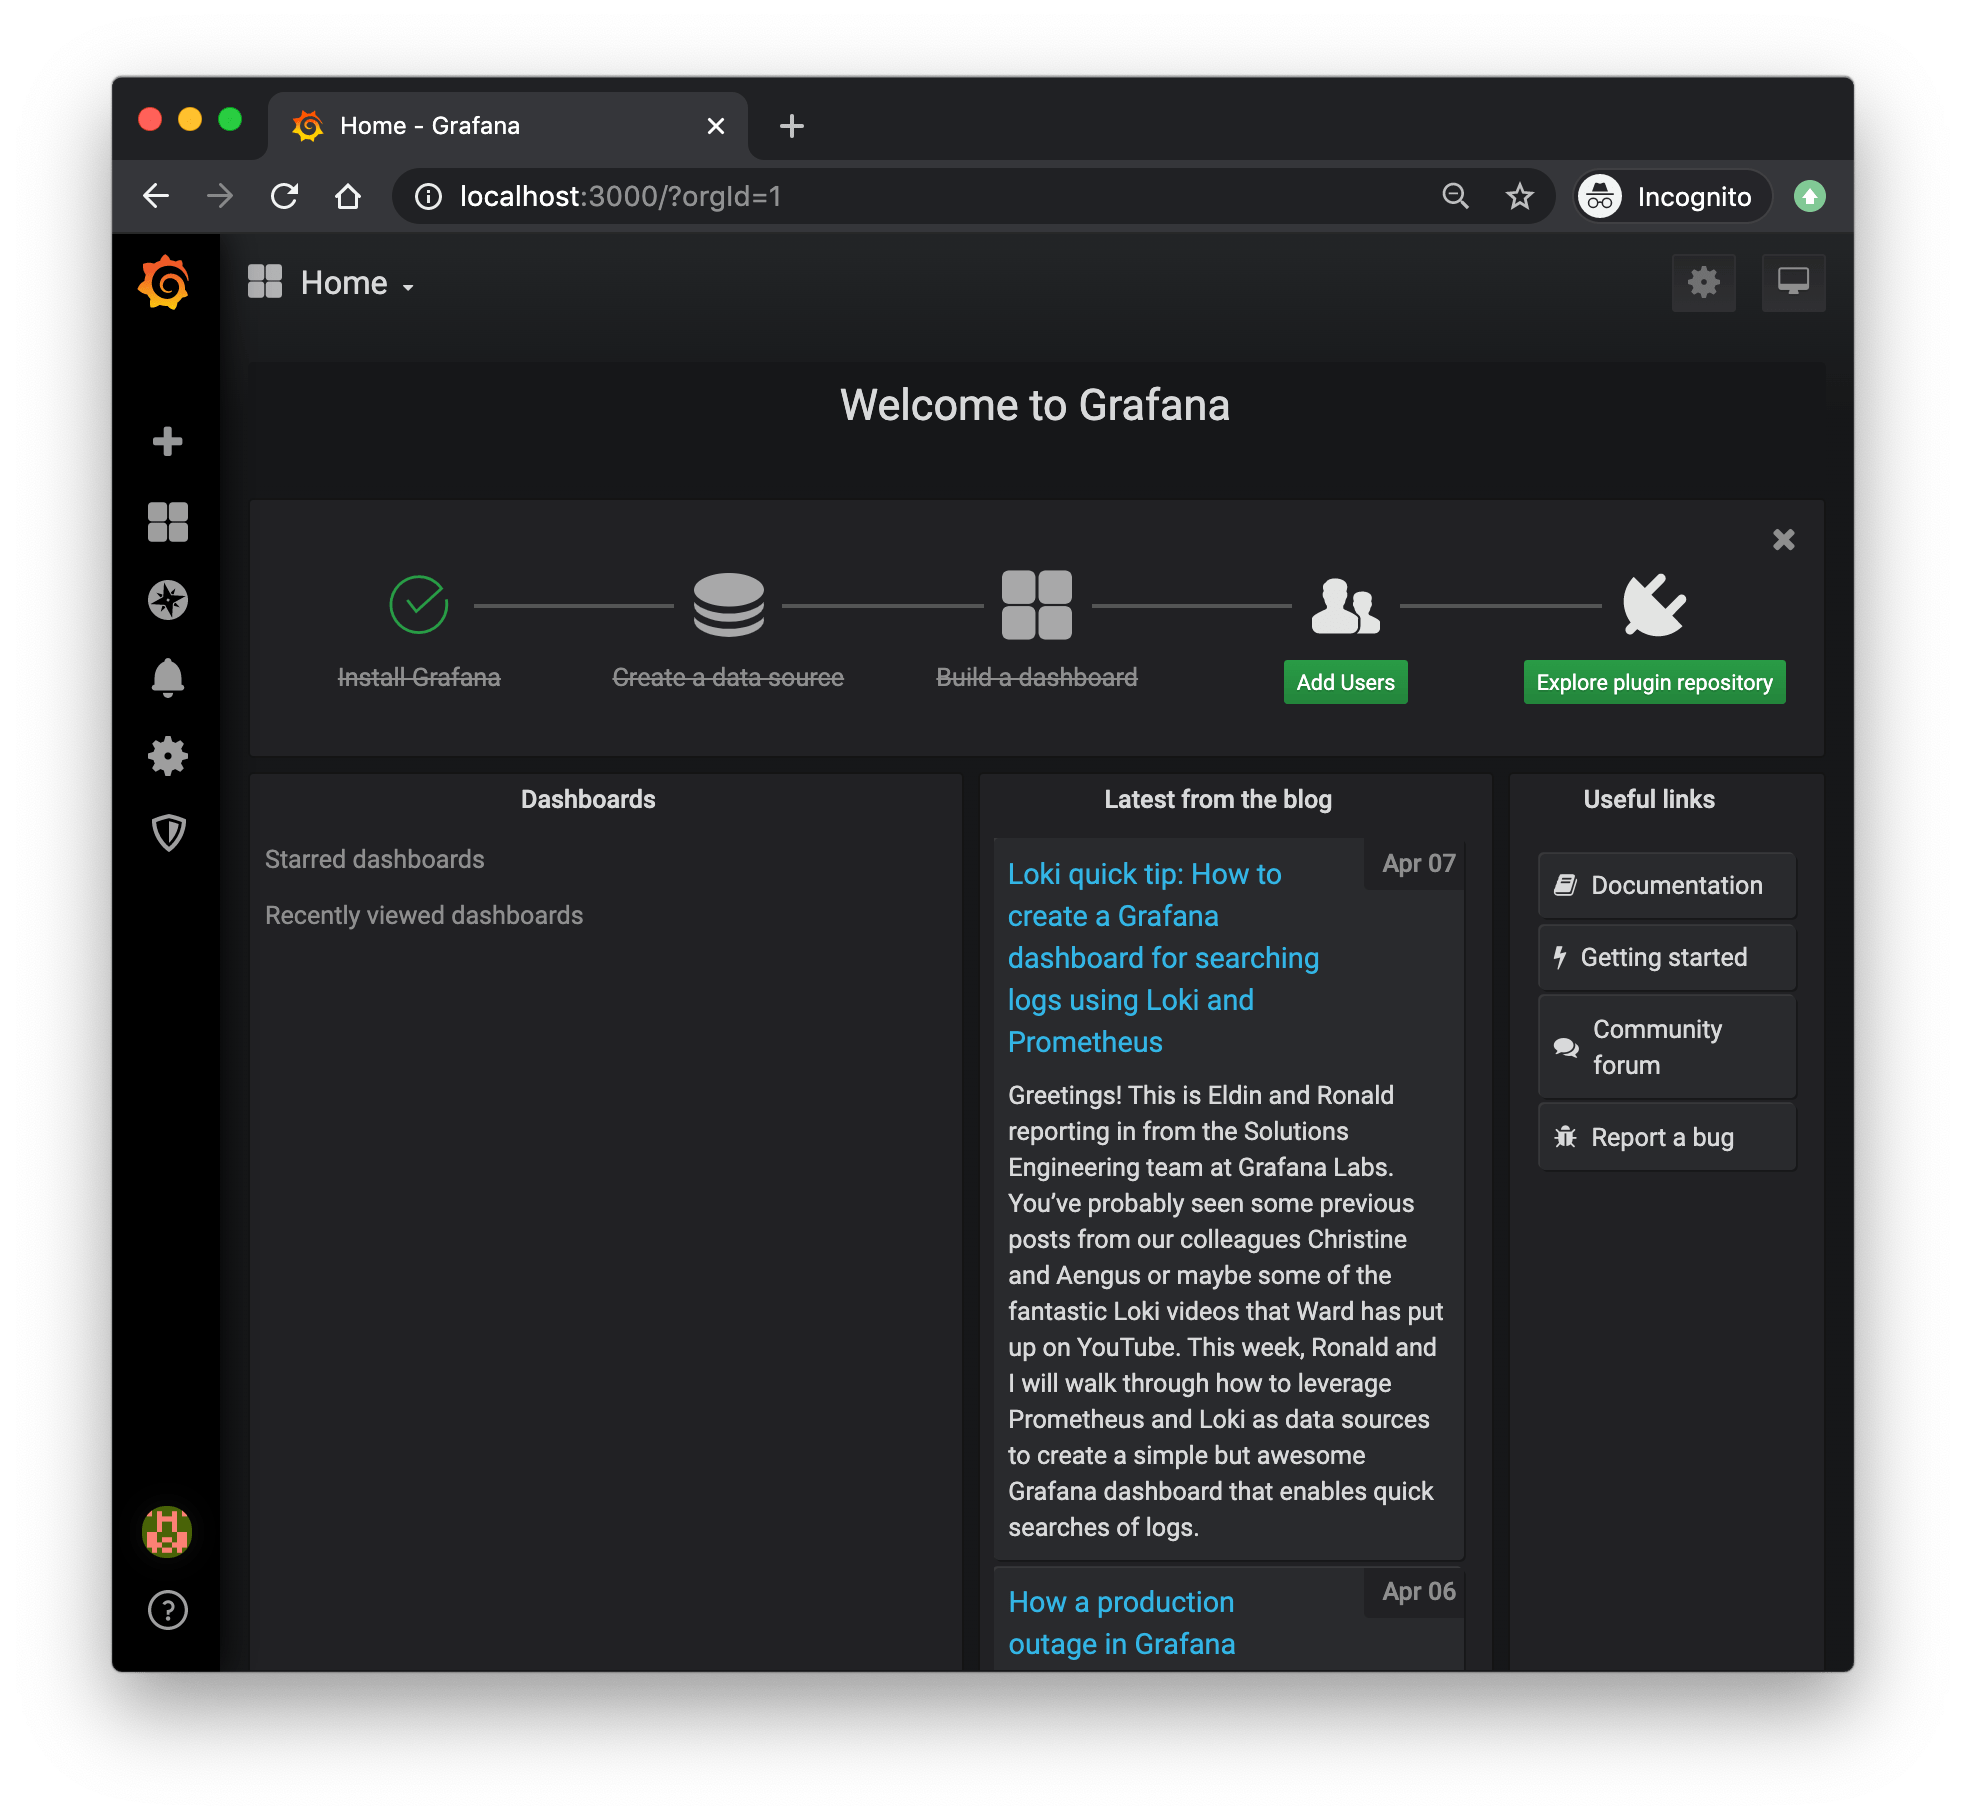The image size is (1966, 1820).
Task: Click Explore plugin repository button
Action: (1655, 682)
